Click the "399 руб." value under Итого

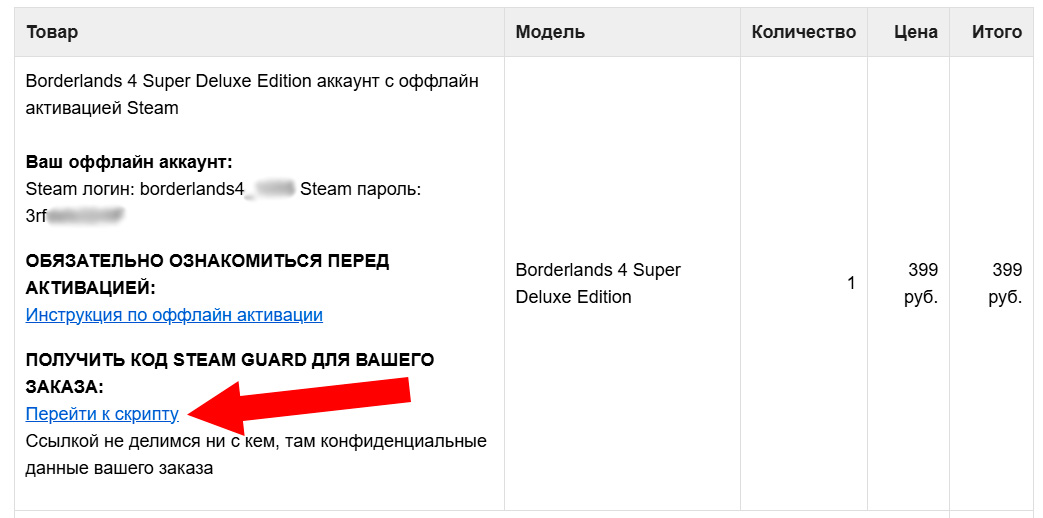click(1006, 283)
